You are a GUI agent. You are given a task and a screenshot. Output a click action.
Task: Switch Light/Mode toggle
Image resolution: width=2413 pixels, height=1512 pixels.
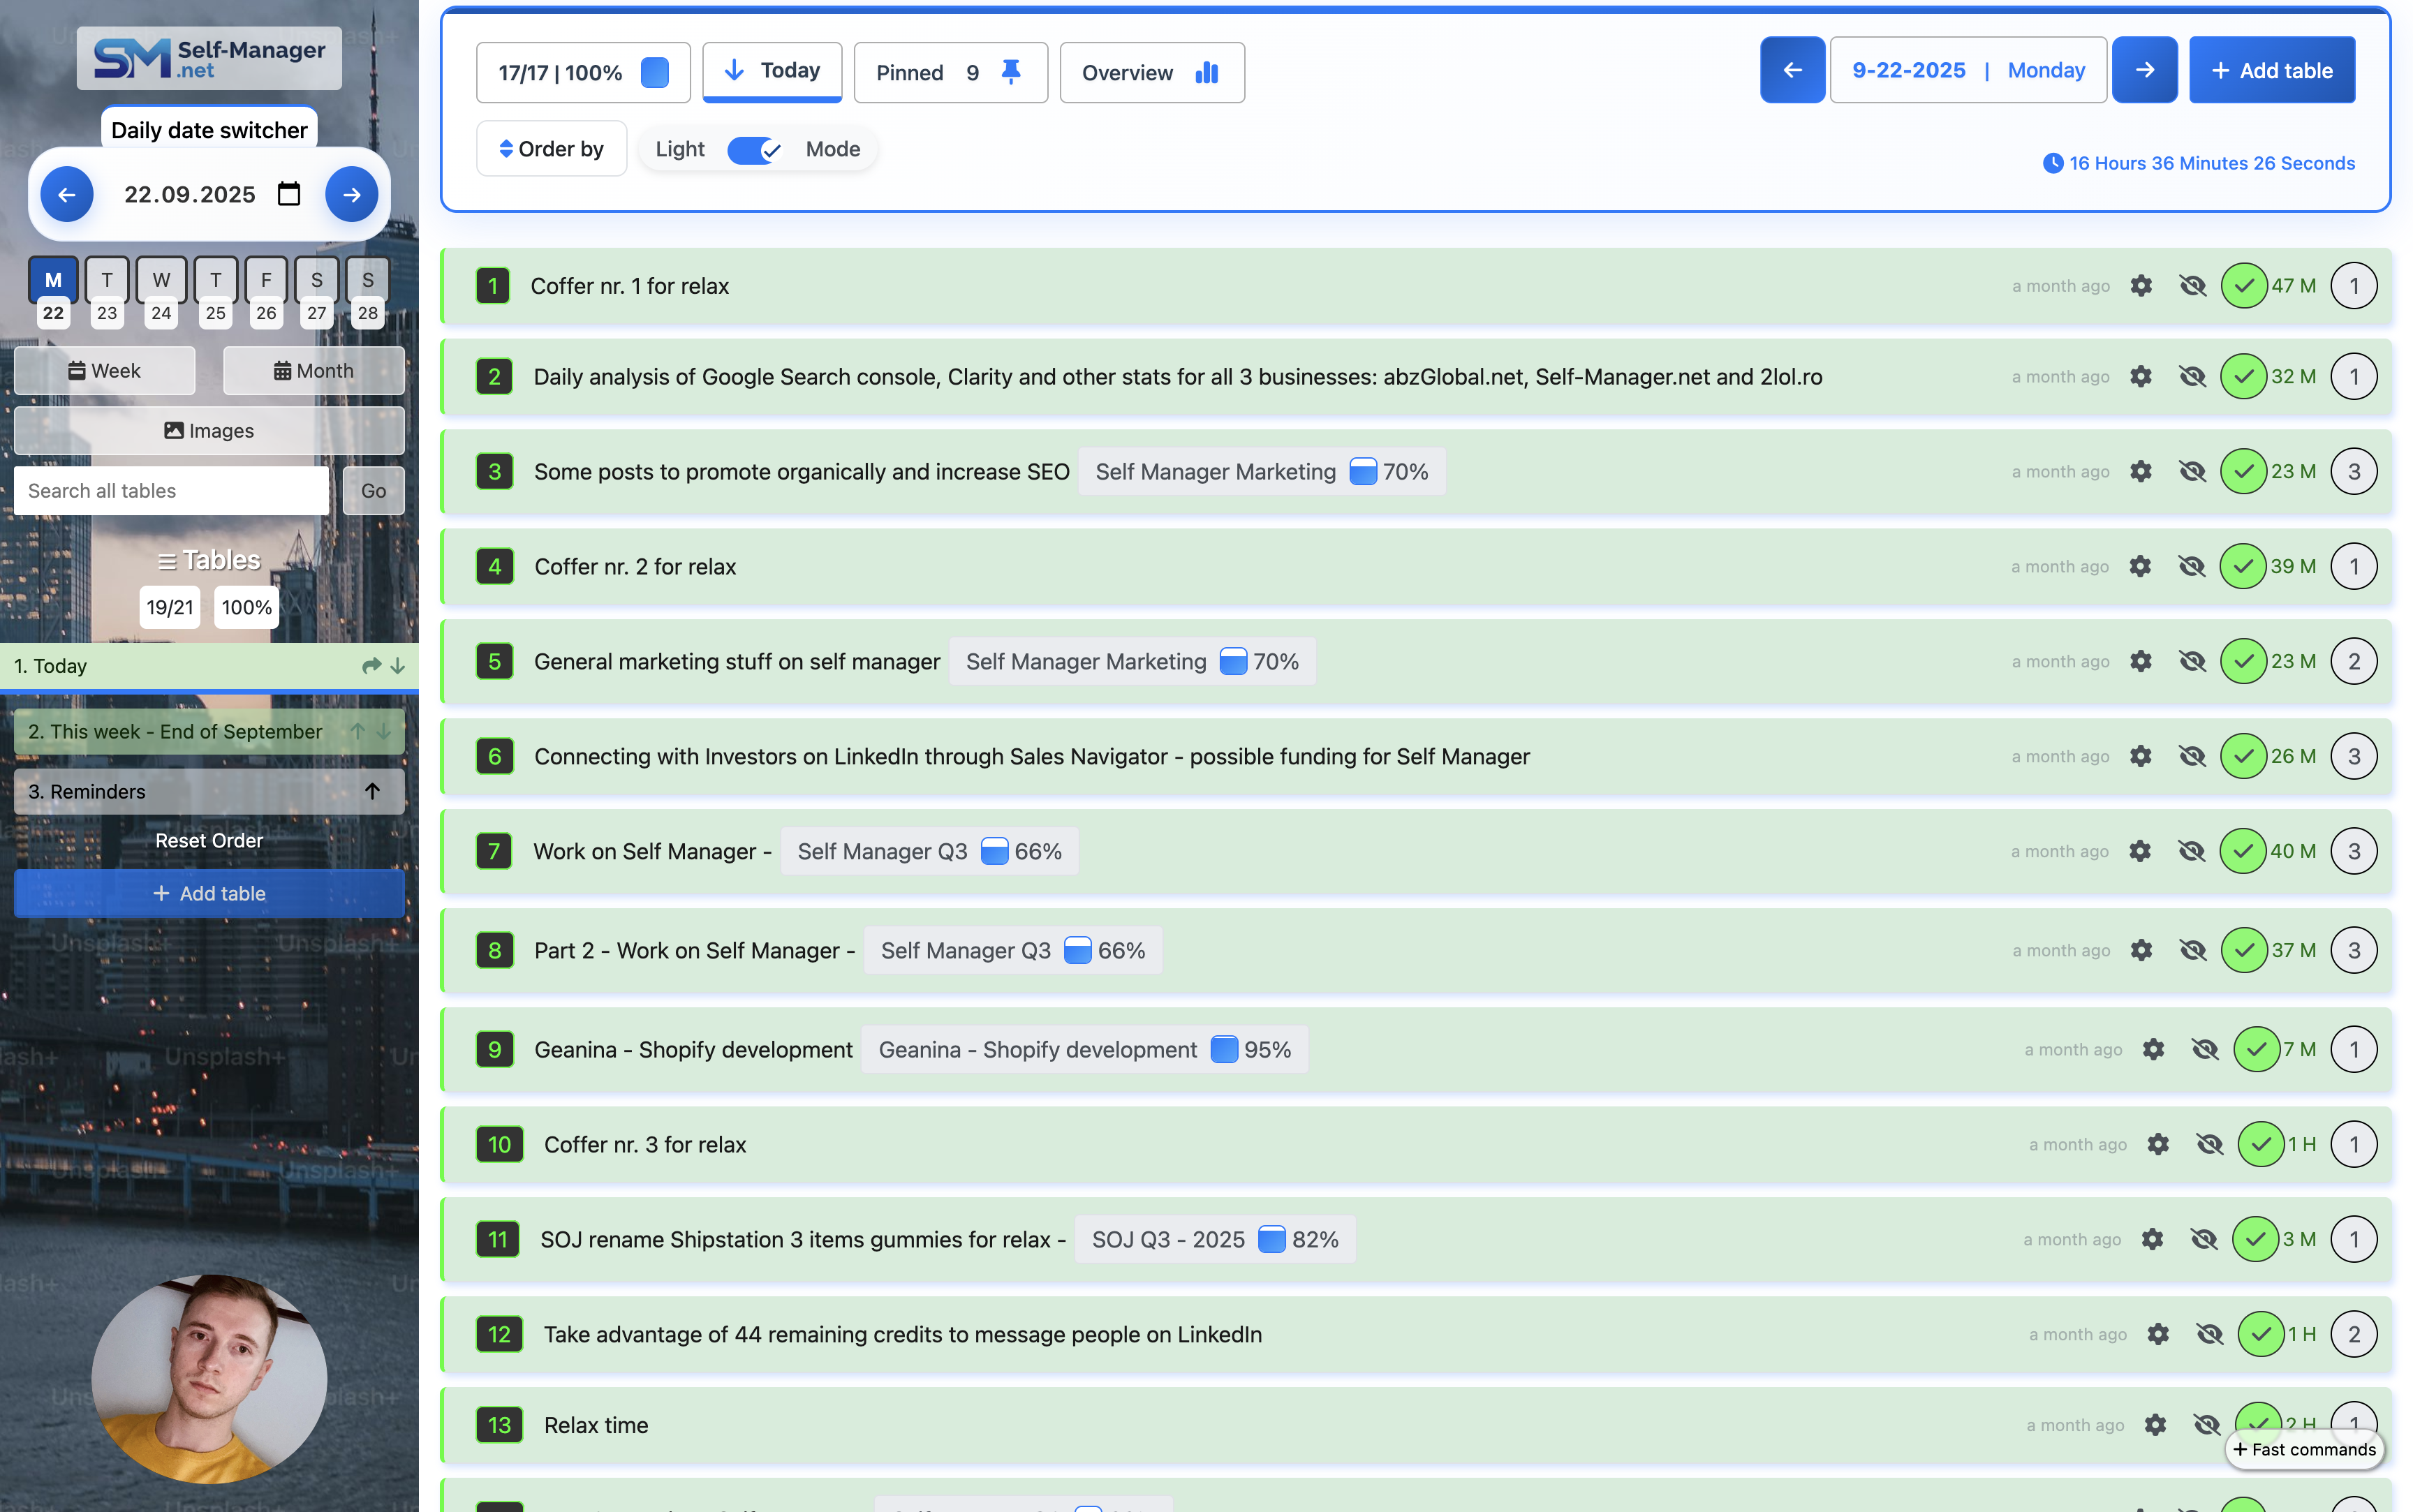coord(755,149)
